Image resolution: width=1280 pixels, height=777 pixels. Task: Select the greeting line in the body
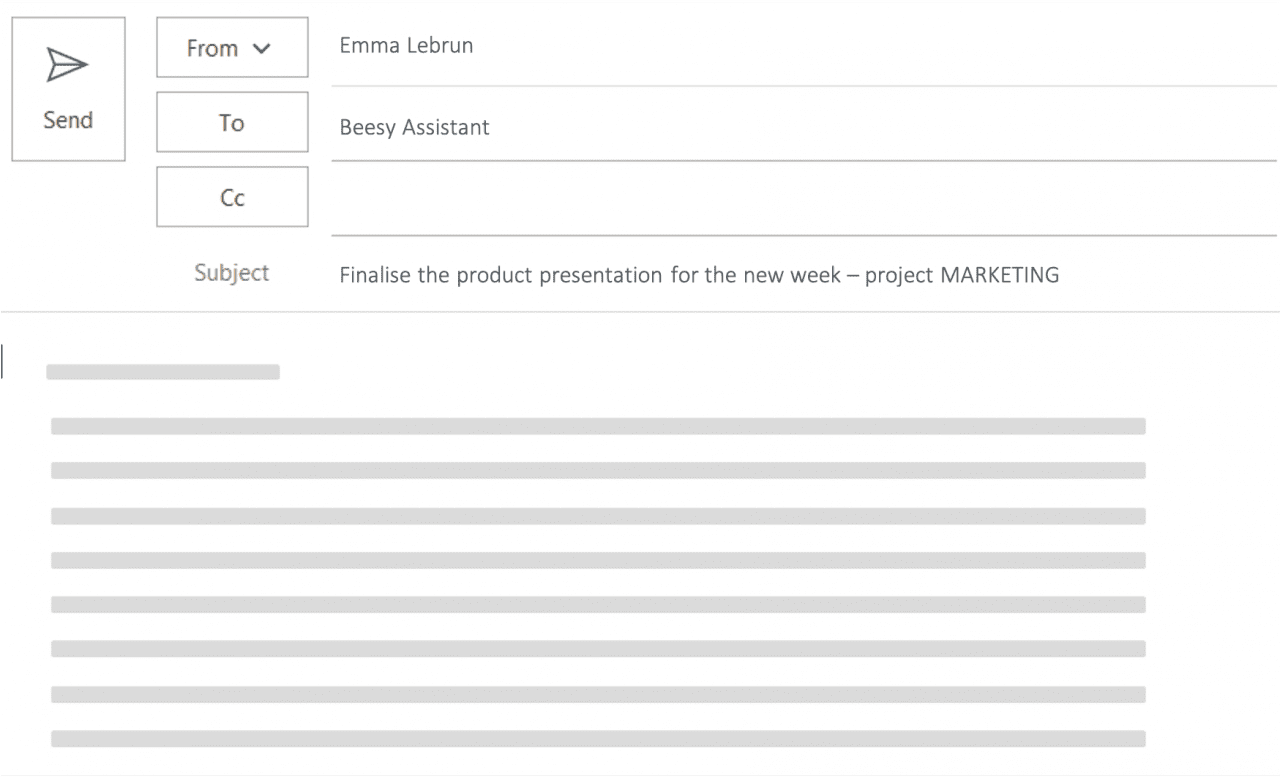tap(162, 371)
